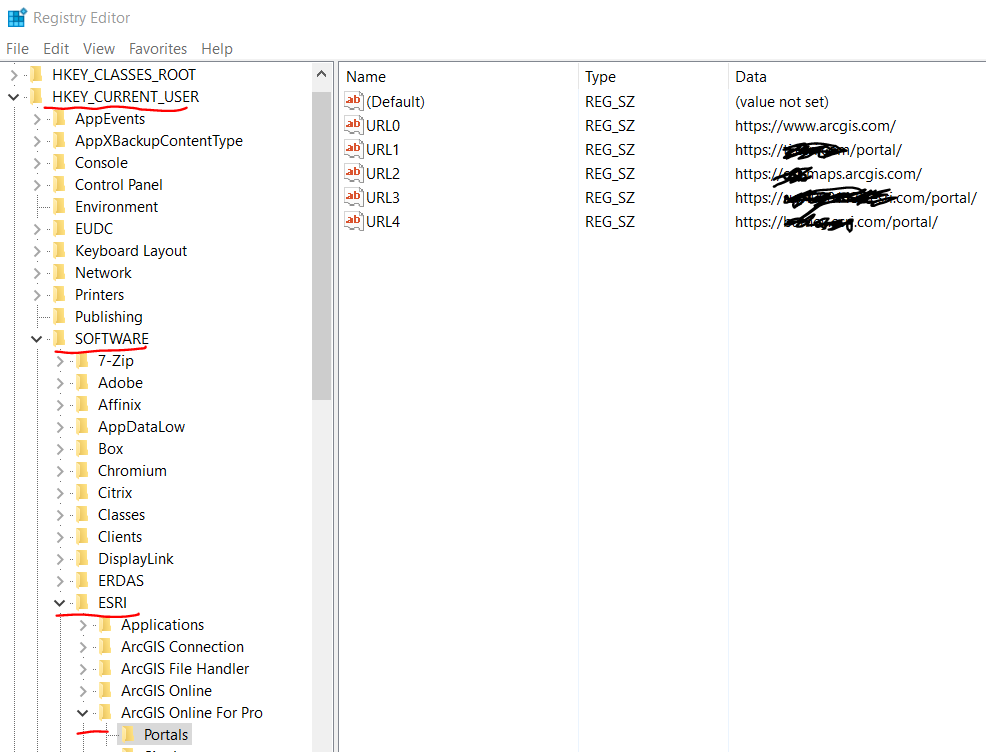Viewport: 986px width, 752px height.
Task: Click the string icon of URL1 value
Action: pos(353,149)
